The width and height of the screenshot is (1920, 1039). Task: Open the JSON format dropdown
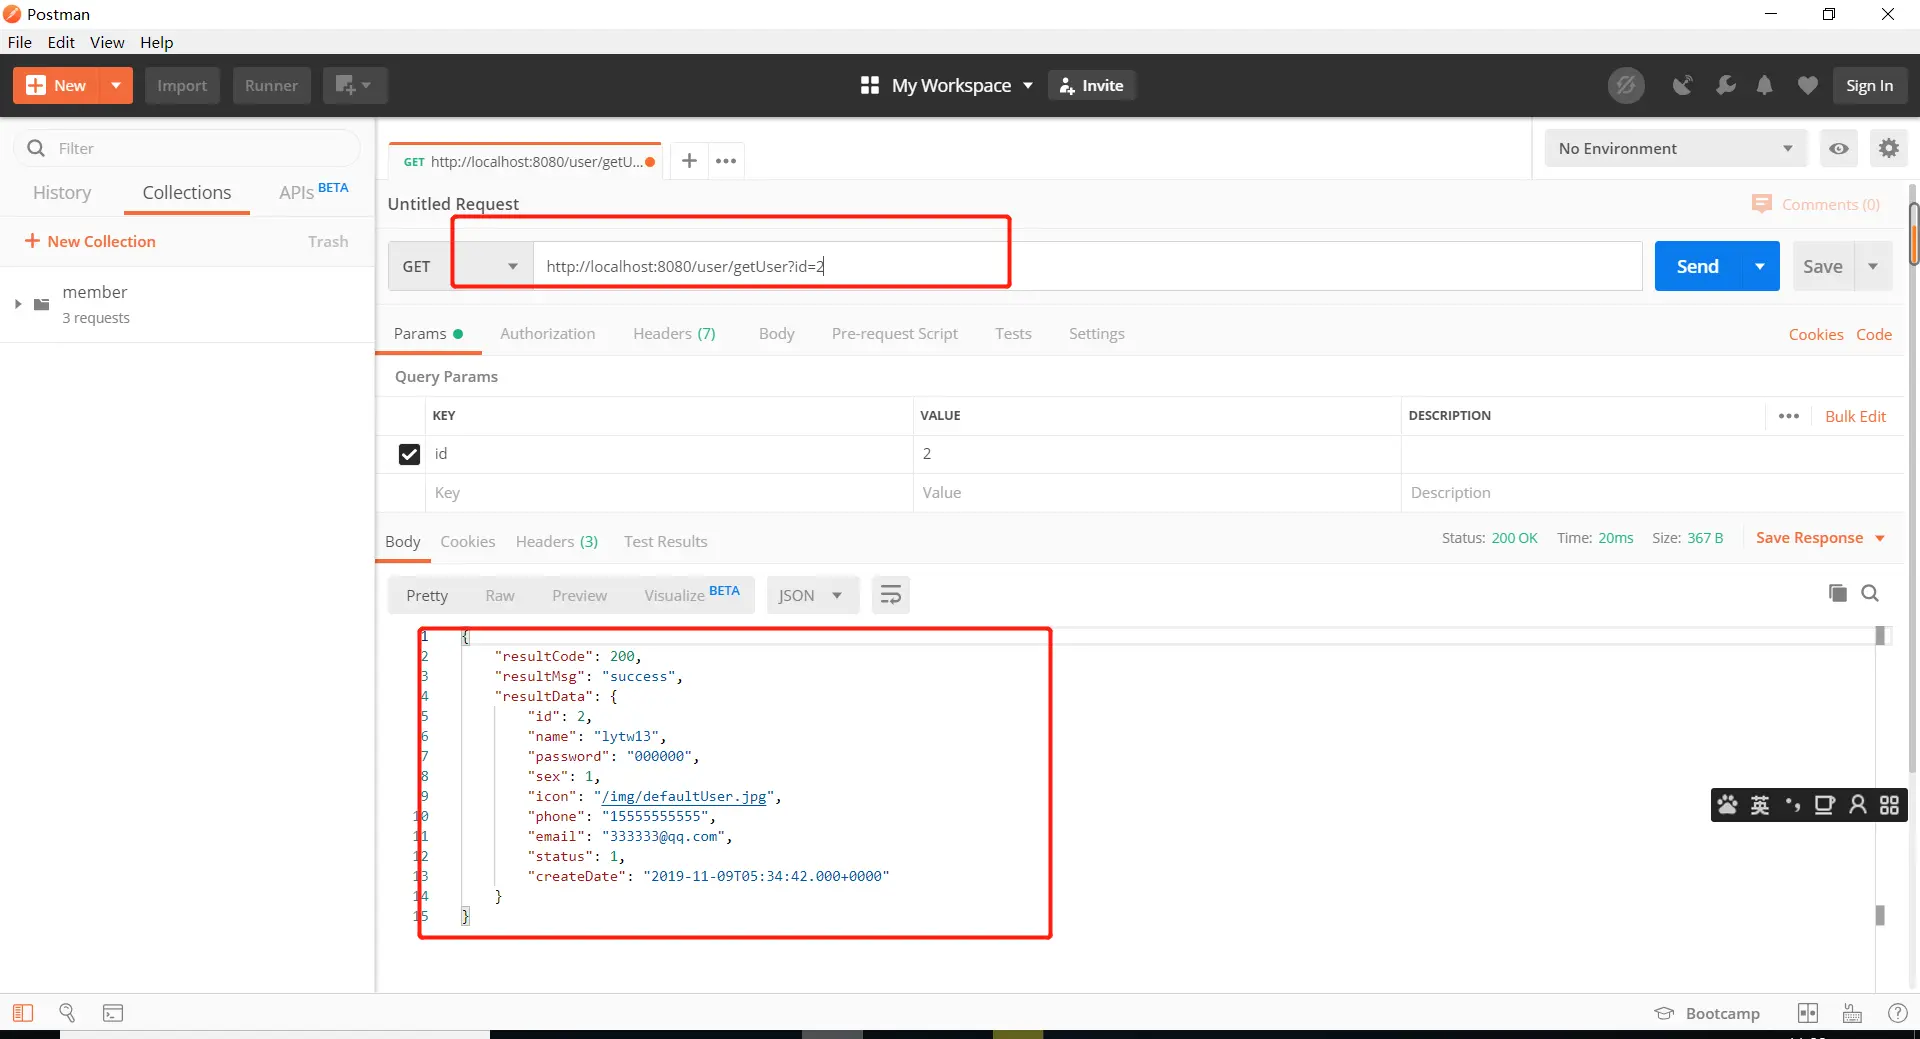[x=811, y=596]
